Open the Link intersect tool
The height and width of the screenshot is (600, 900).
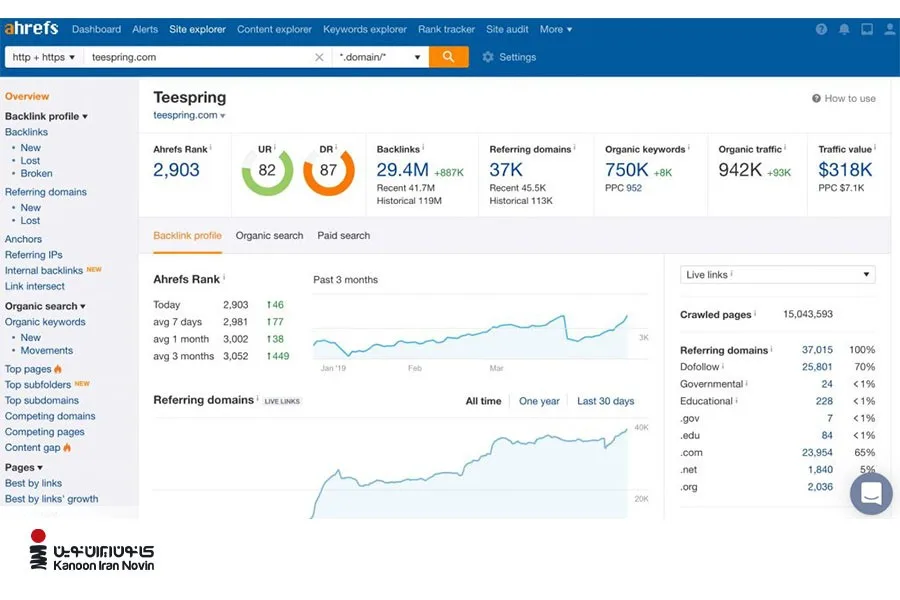pyautogui.click(x=34, y=286)
